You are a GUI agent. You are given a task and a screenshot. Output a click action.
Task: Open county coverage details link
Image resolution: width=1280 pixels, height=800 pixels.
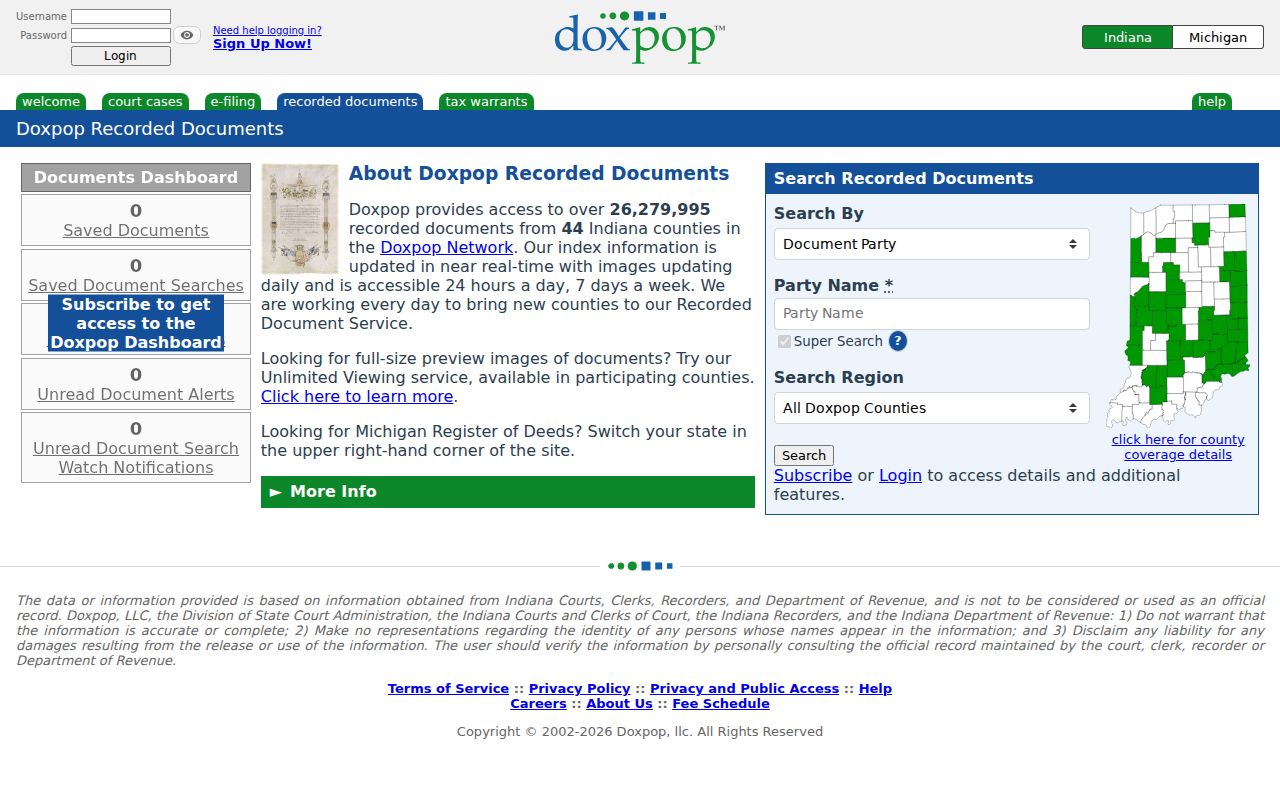1178,447
